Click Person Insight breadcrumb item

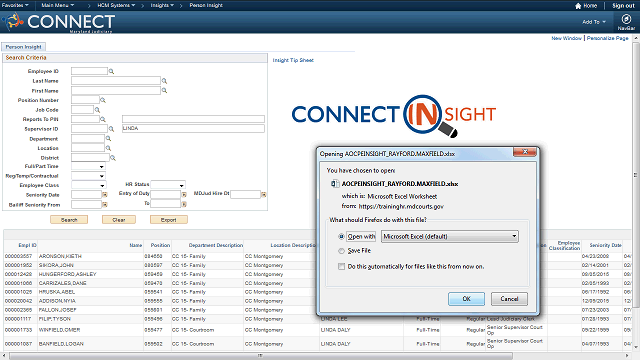[x=206, y=5]
